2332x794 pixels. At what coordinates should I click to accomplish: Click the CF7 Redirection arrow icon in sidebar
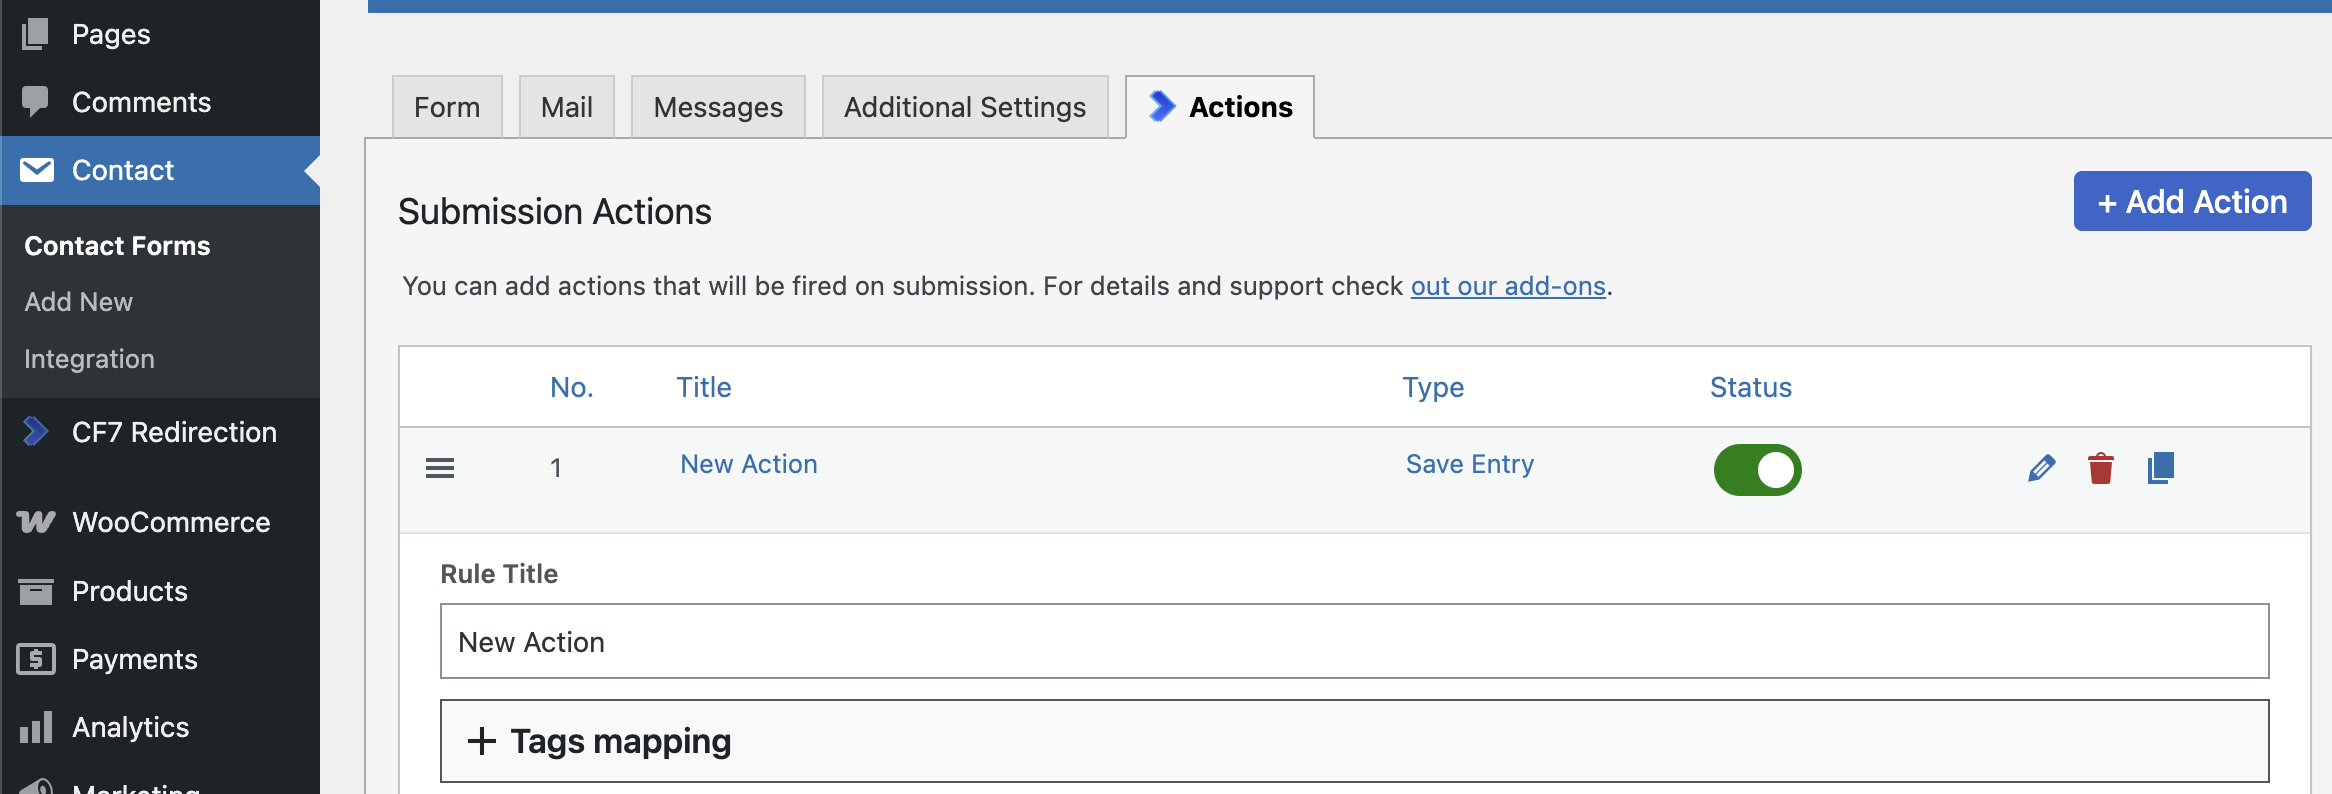(x=36, y=432)
